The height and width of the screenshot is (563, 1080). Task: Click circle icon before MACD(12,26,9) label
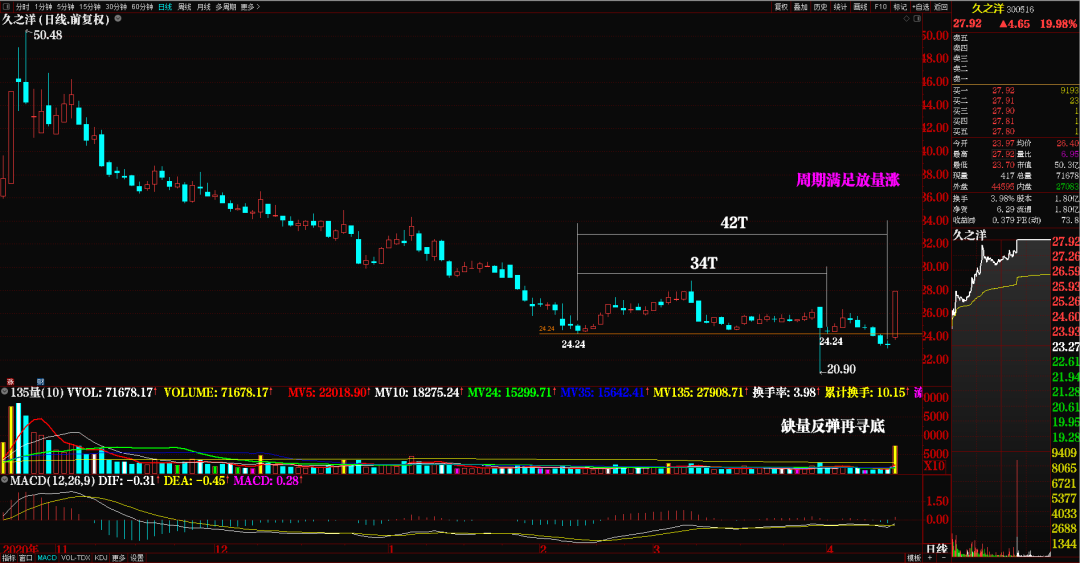click(x=5, y=480)
